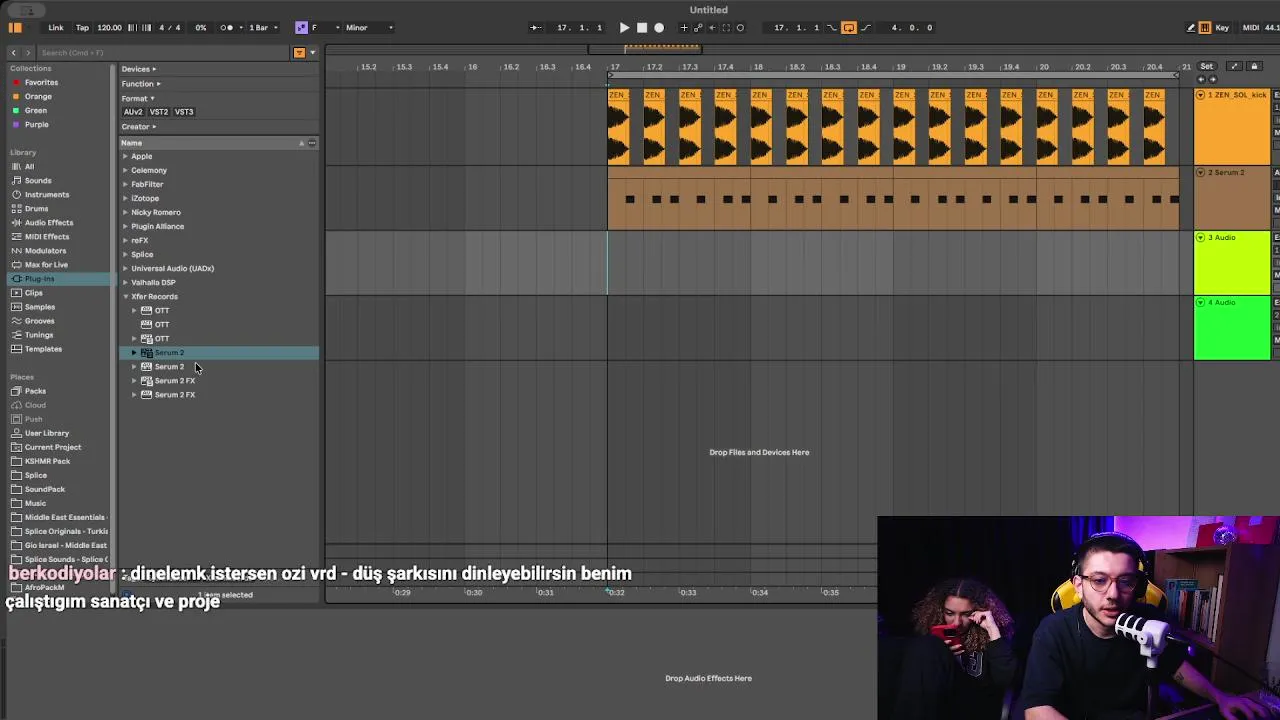Open the Packs place

pos(35,390)
